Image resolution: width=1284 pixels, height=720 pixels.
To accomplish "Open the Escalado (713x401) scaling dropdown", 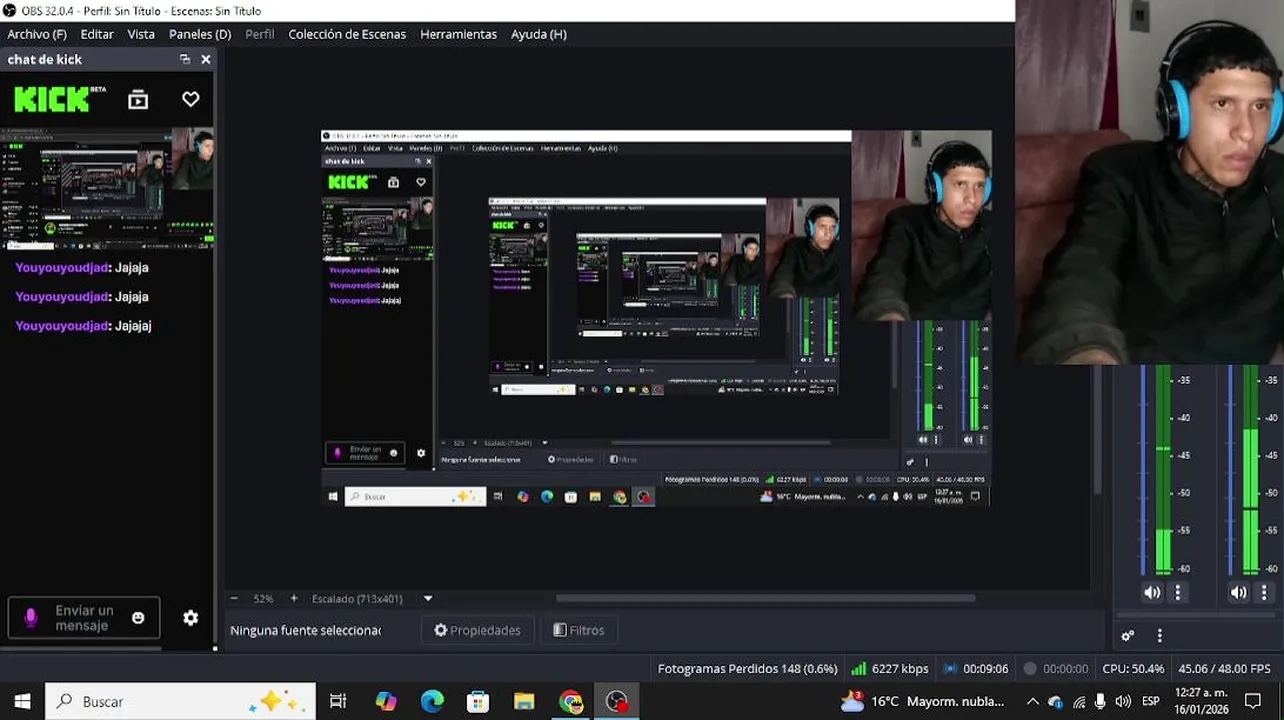I will click(372, 599).
